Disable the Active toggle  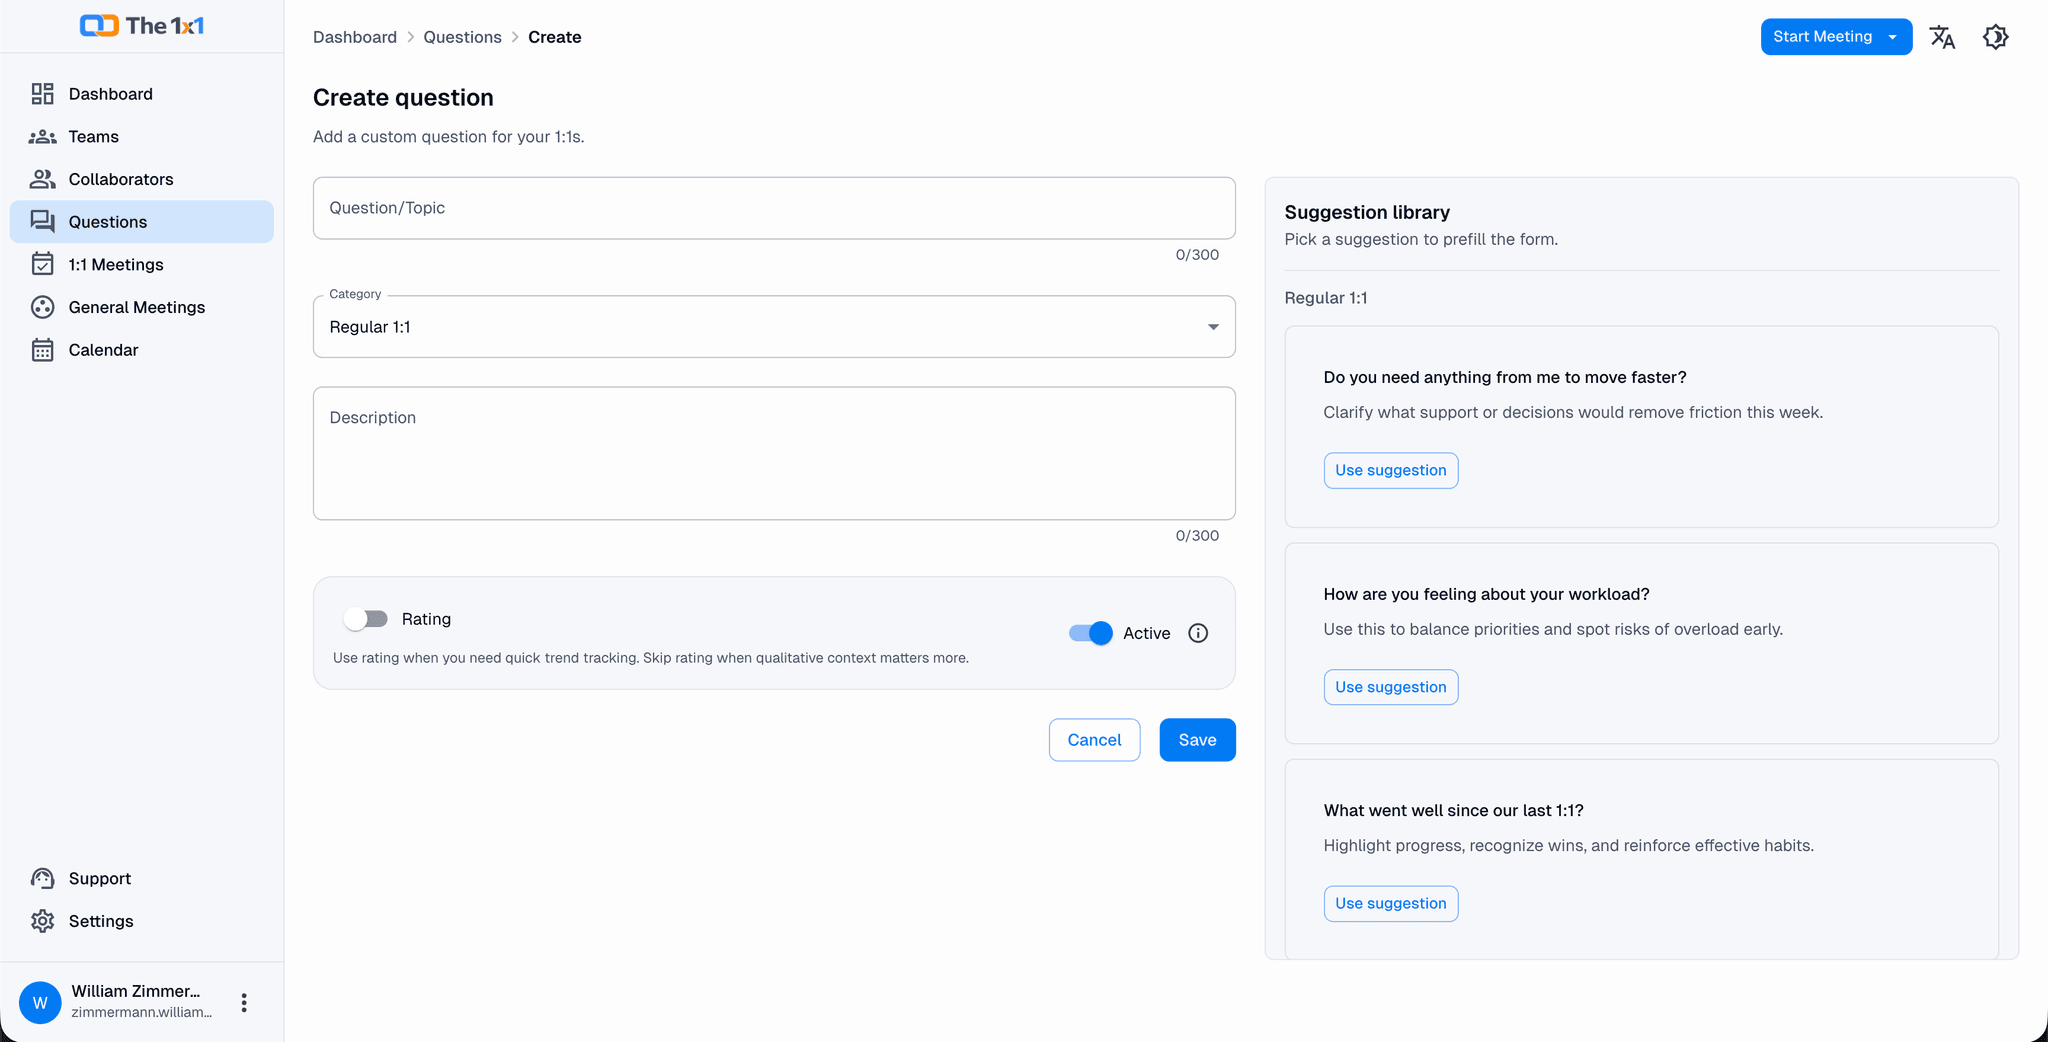pos(1089,633)
